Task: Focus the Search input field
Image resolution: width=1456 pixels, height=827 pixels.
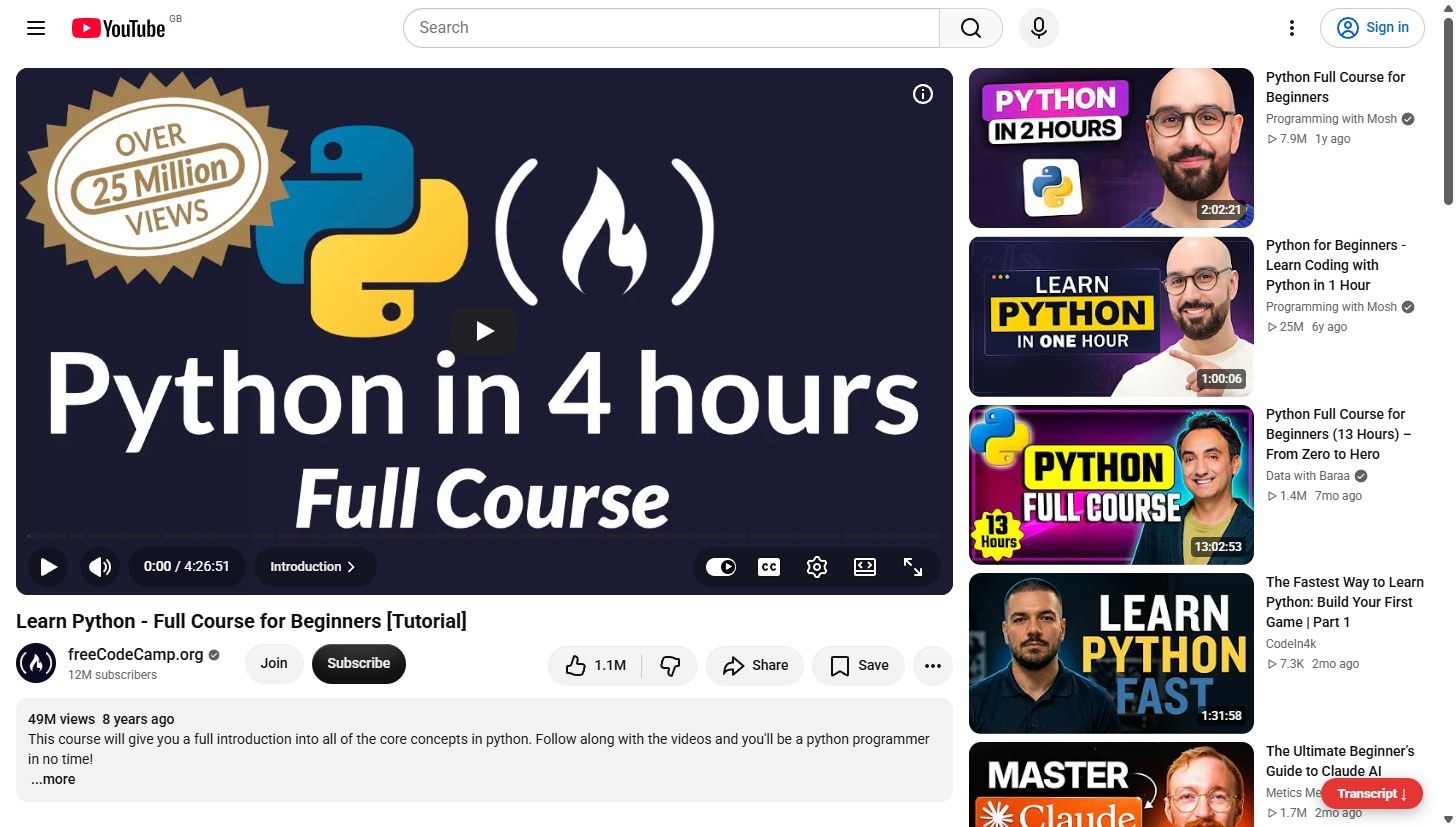Action: 671,28
